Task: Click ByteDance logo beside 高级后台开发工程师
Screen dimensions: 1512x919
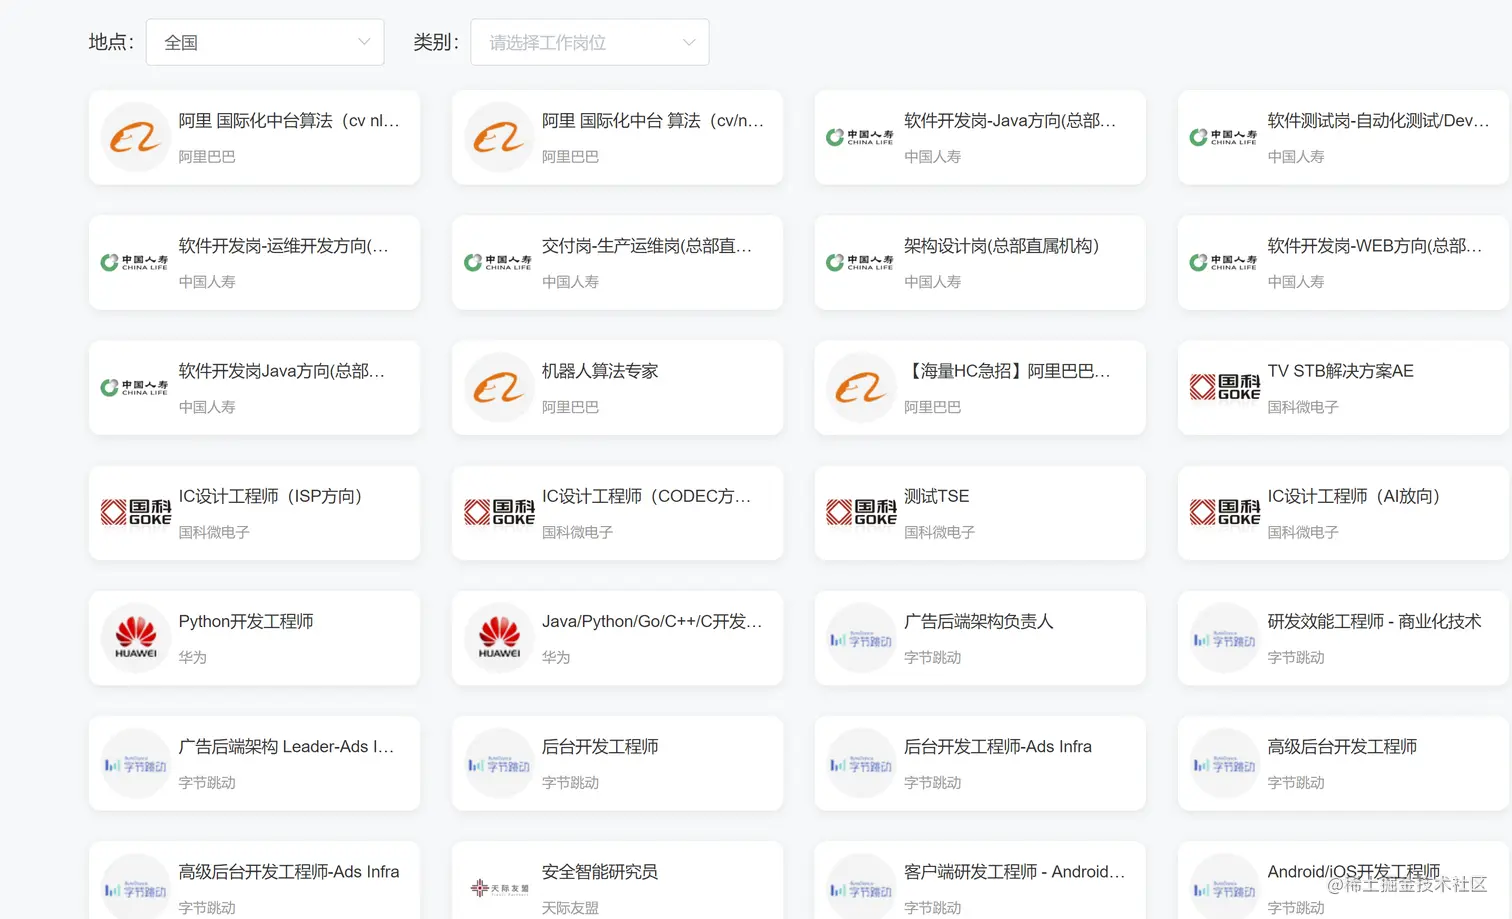Action: pyautogui.click(x=1224, y=763)
